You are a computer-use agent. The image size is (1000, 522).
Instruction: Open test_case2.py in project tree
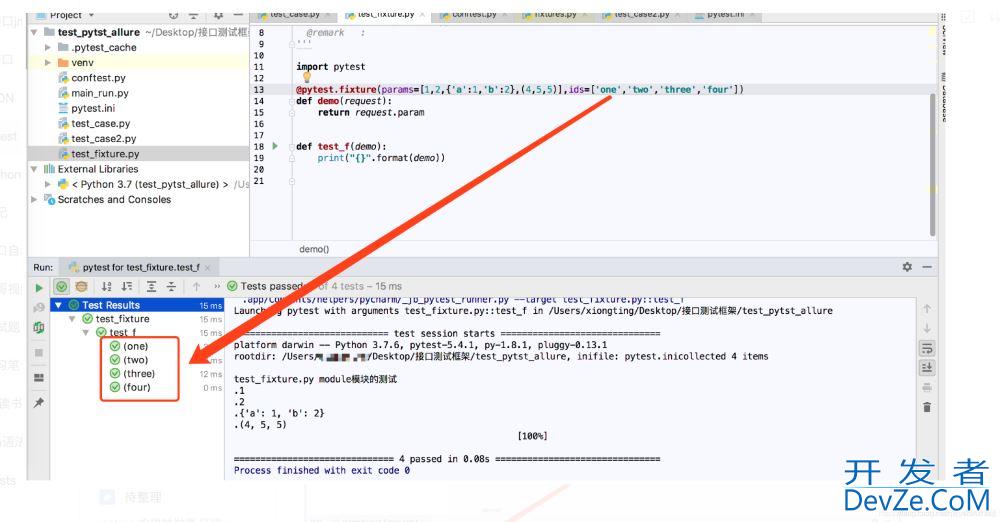(x=103, y=138)
